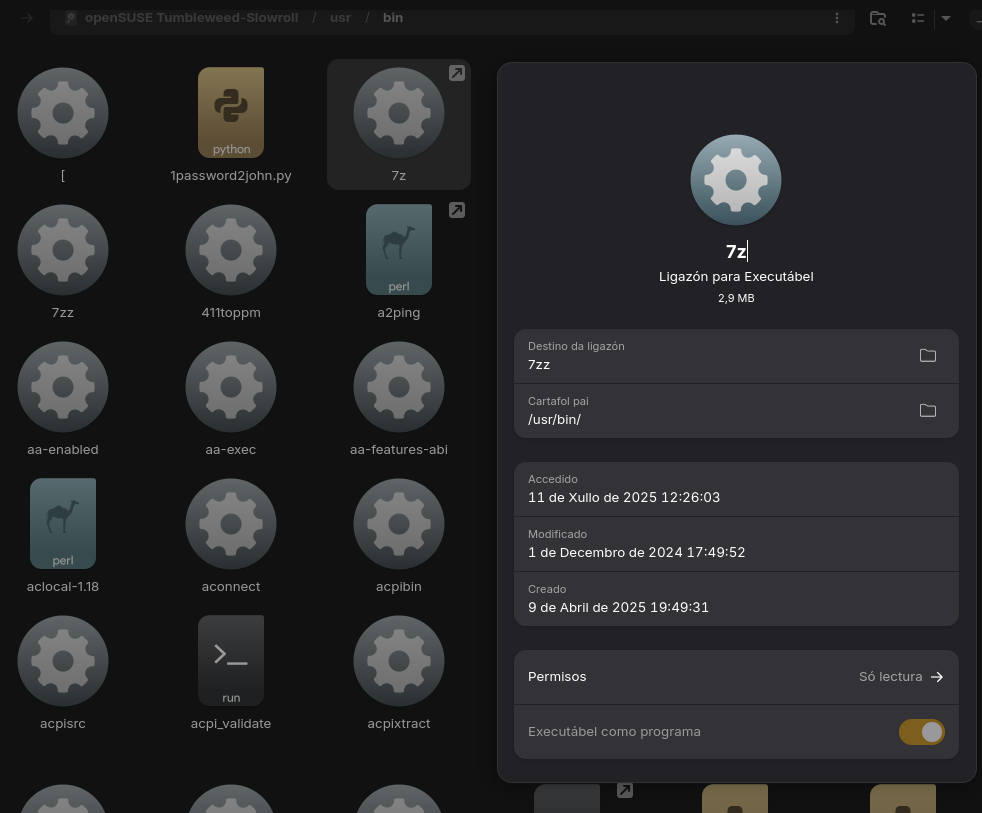Screen dimensions: 982x813
Task: Open link target folder icon for 7zz
Action: point(928,356)
